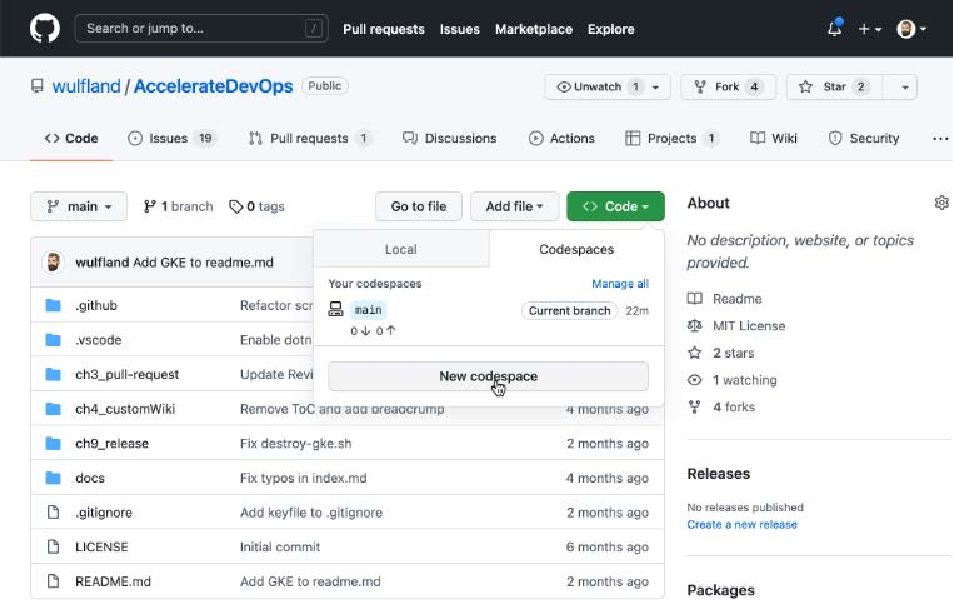The image size is (953, 605).
Task: Open the notifications bell
Action: [x=835, y=28]
